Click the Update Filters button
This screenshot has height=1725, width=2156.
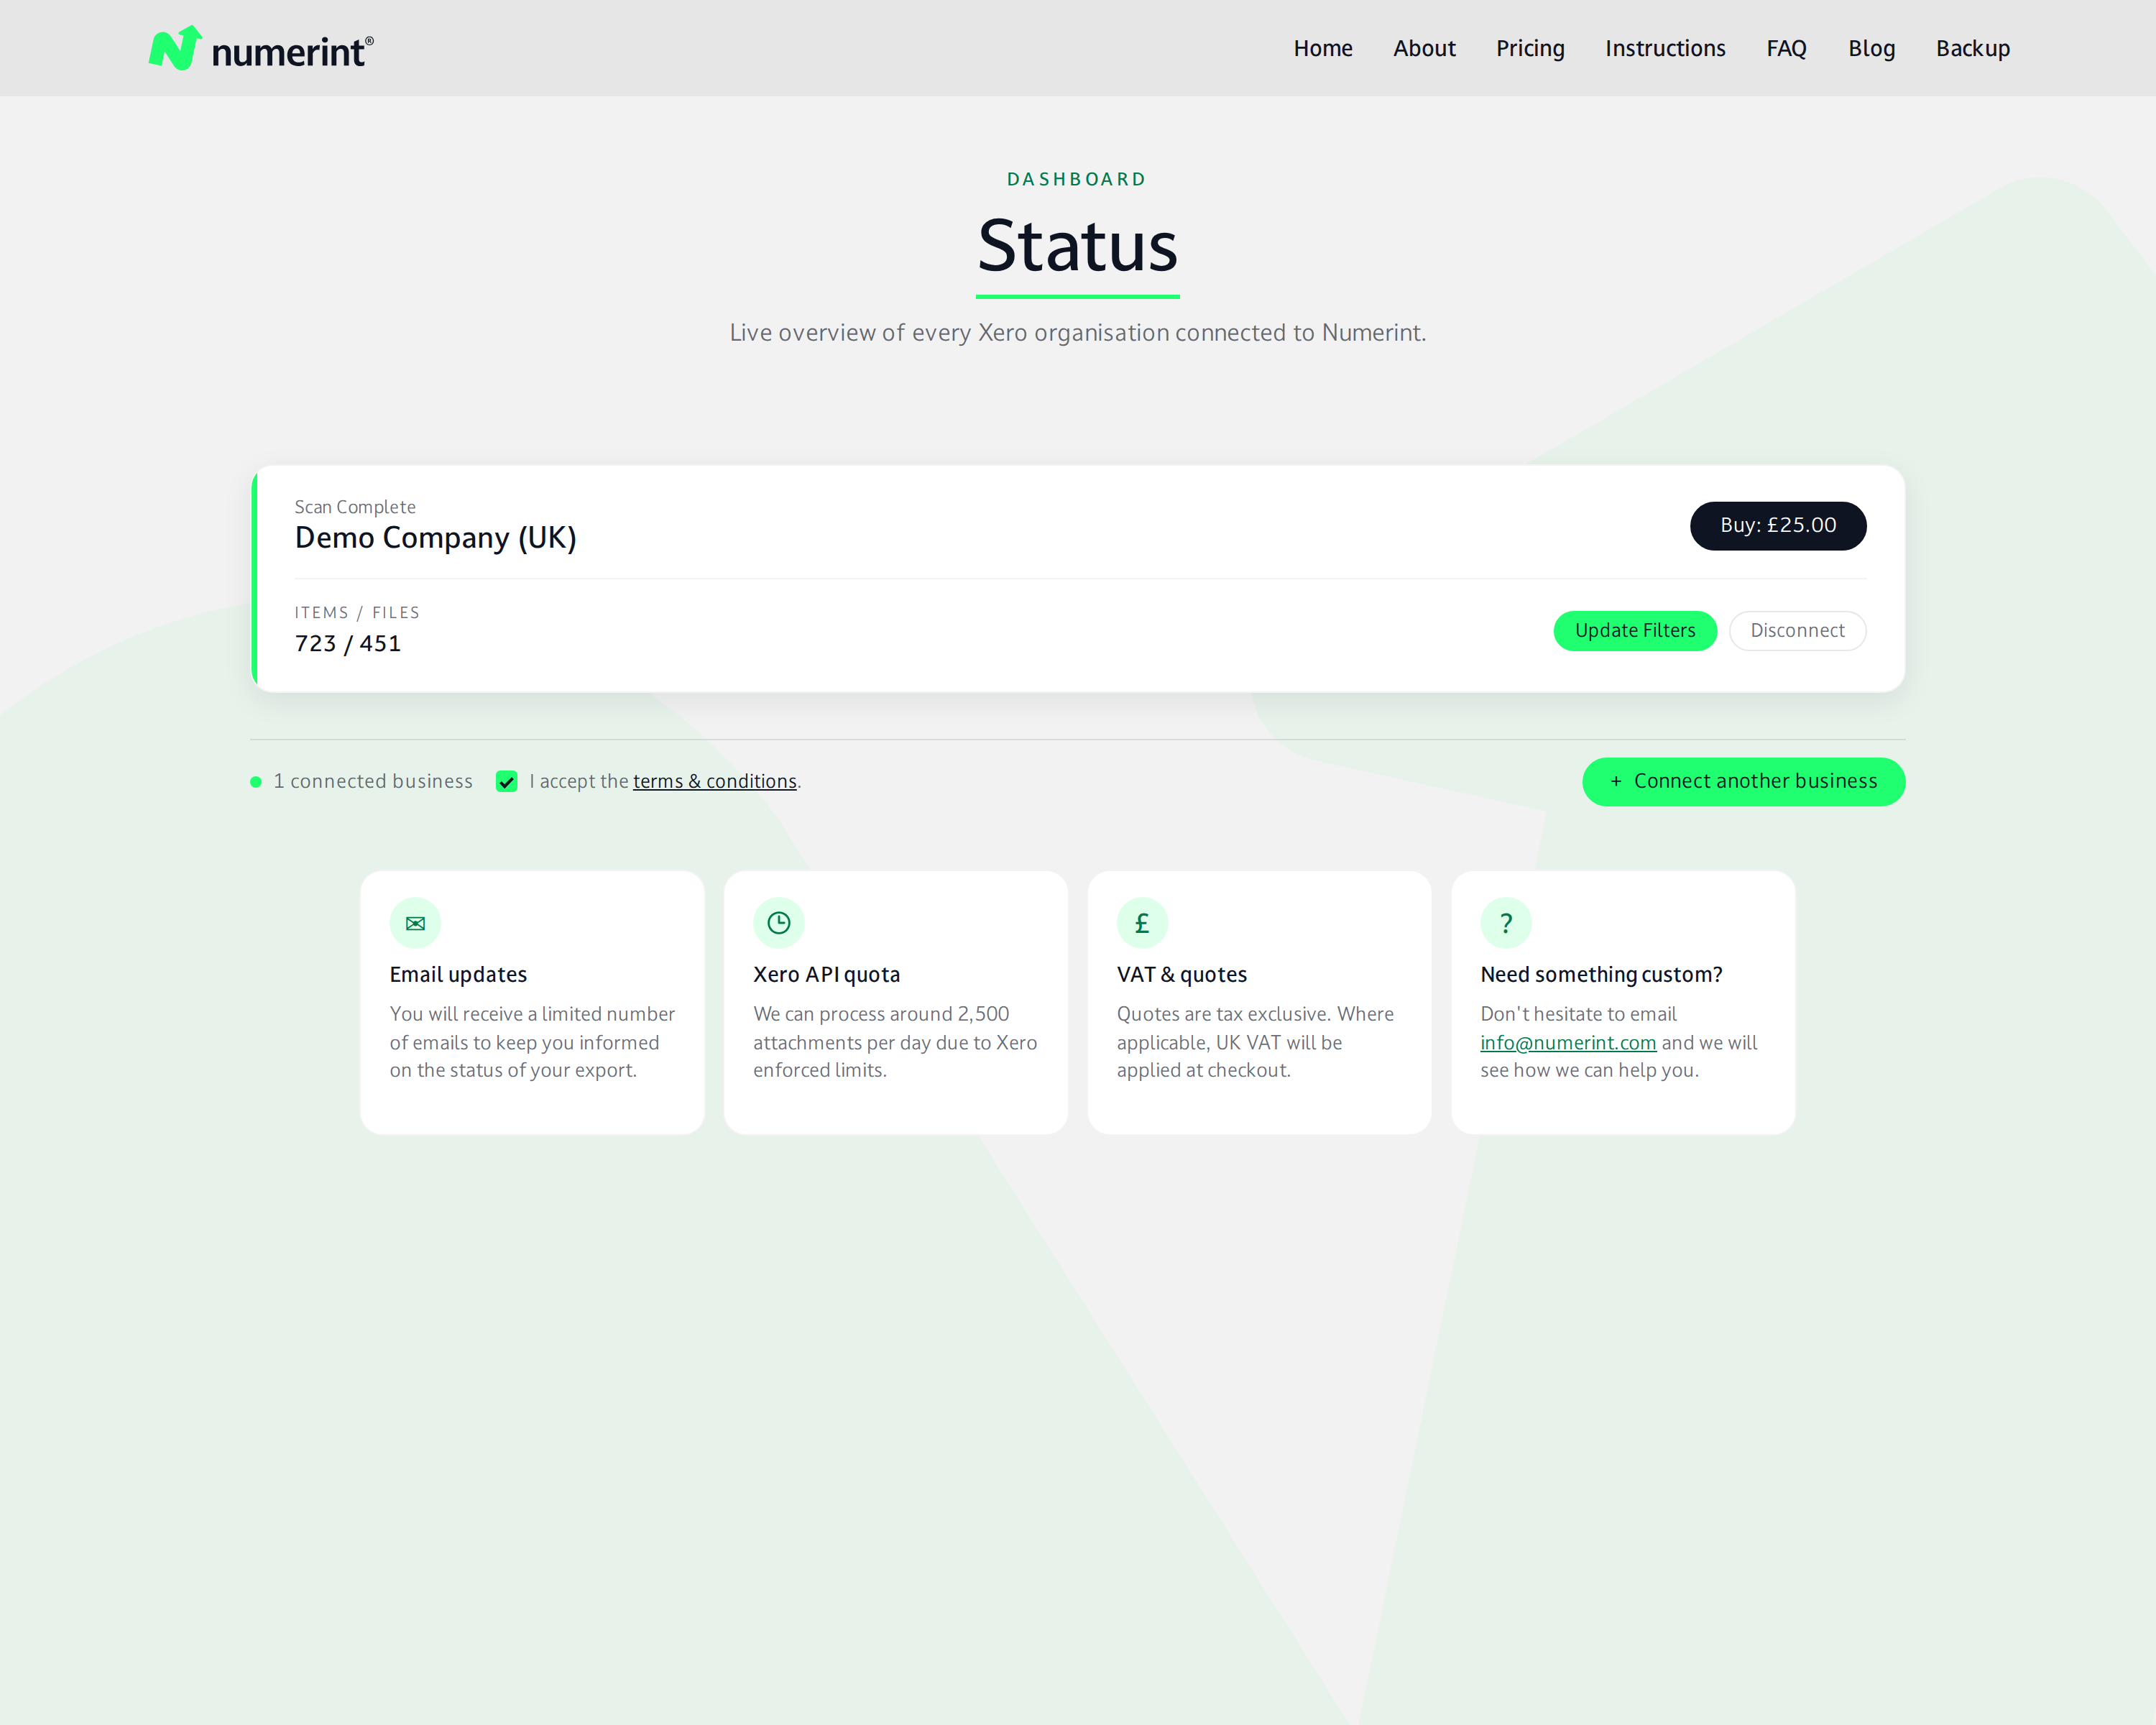[1635, 630]
